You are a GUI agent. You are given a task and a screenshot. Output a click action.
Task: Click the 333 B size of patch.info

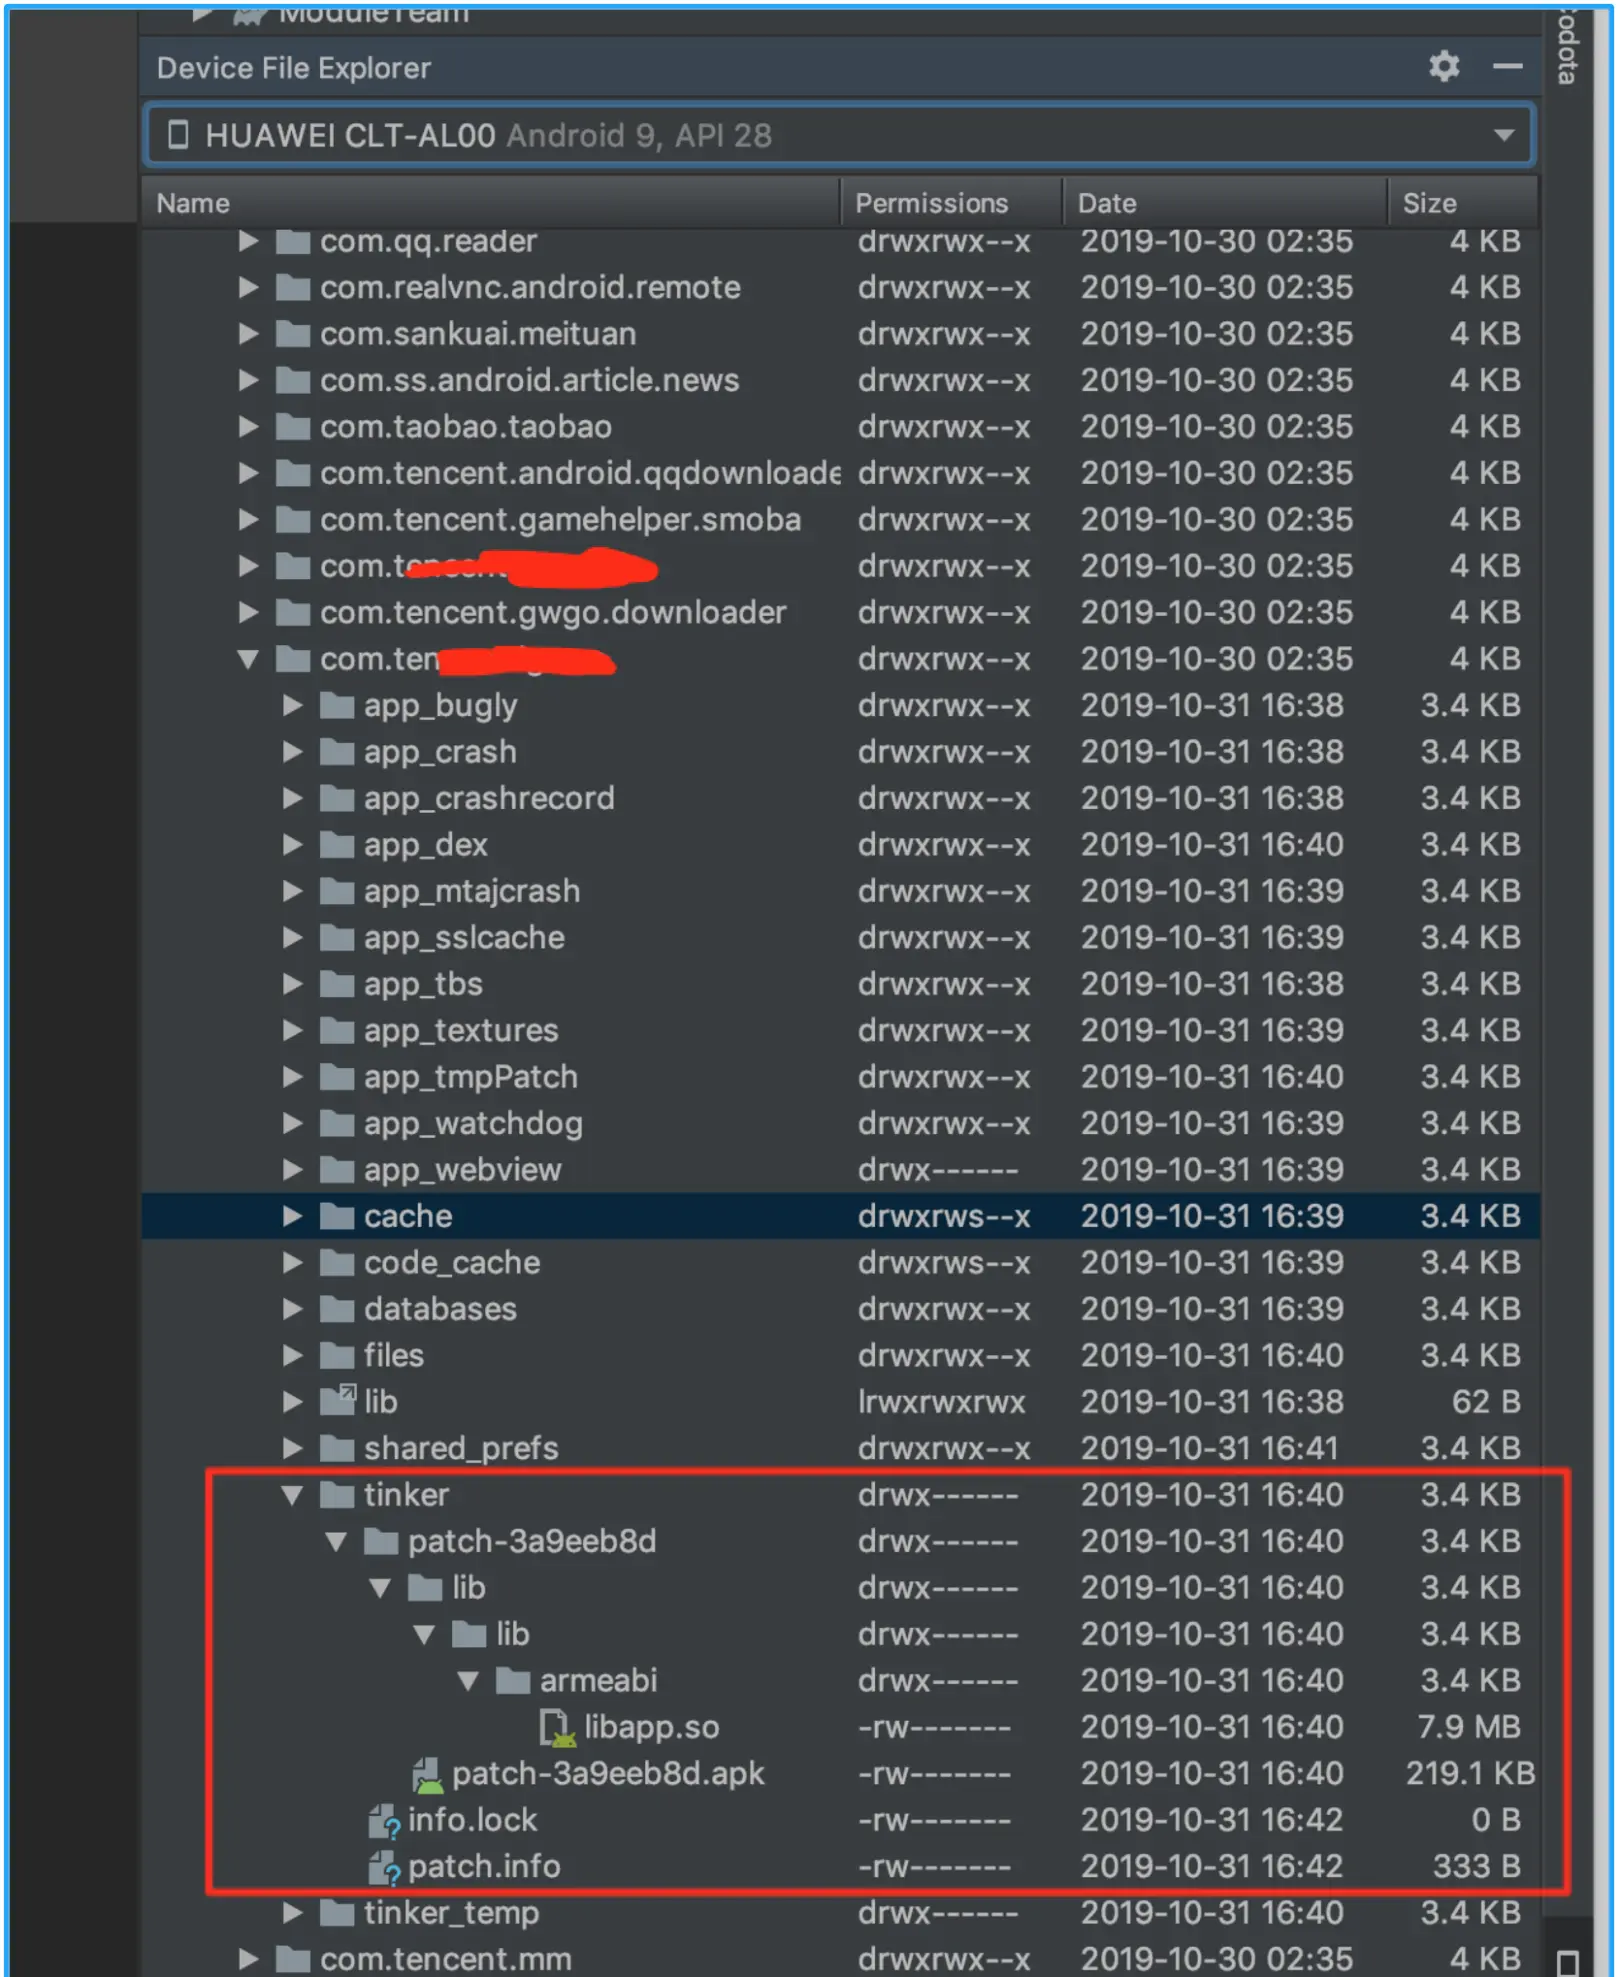[x=1477, y=1867]
